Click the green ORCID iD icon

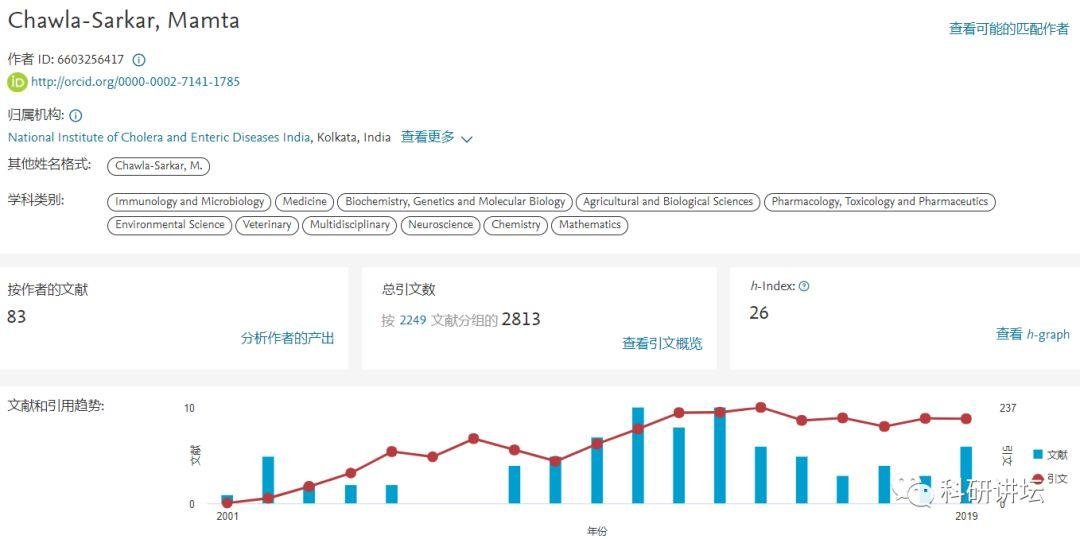17,82
